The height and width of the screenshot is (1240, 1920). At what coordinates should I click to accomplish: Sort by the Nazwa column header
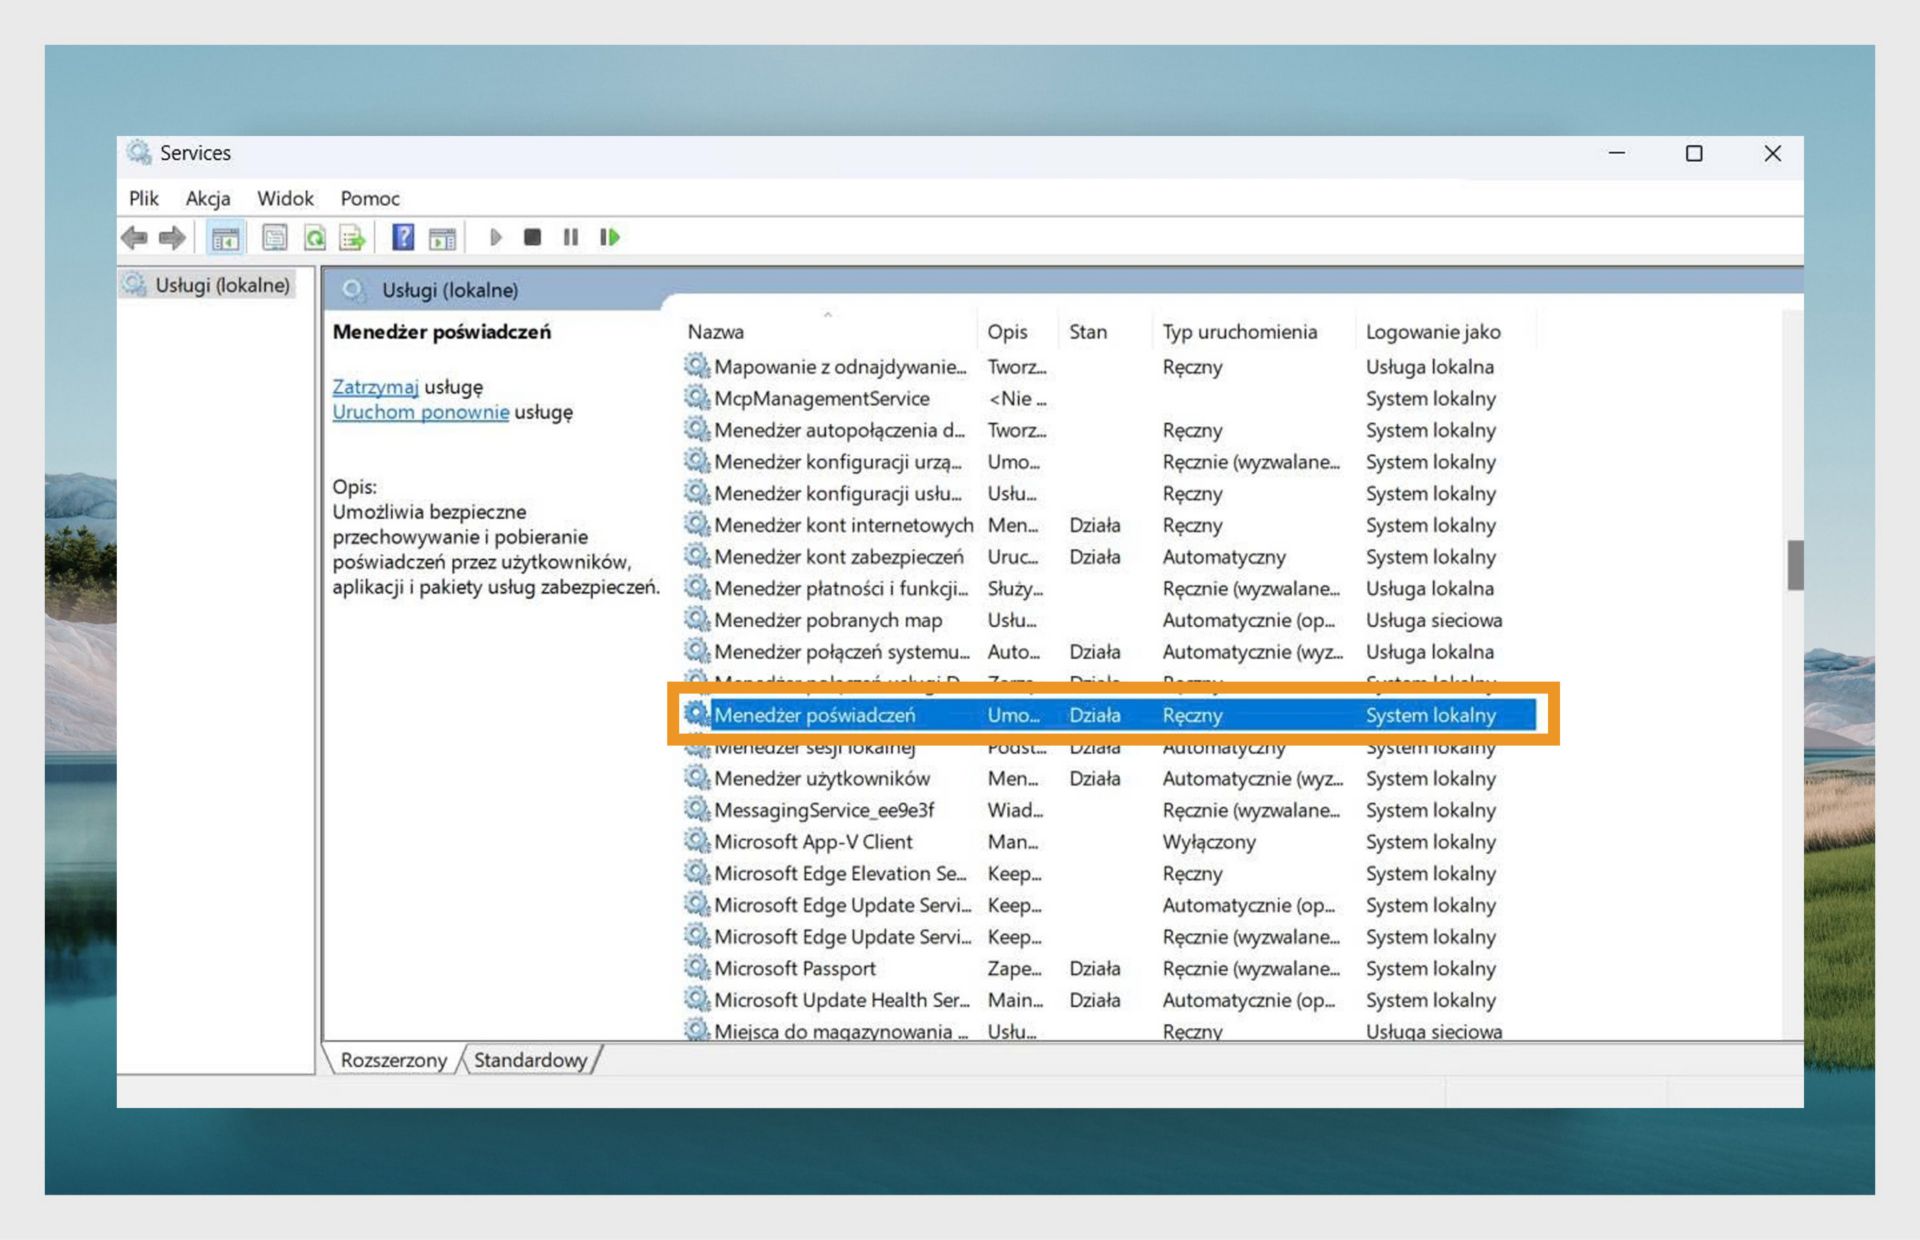(716, 332)
